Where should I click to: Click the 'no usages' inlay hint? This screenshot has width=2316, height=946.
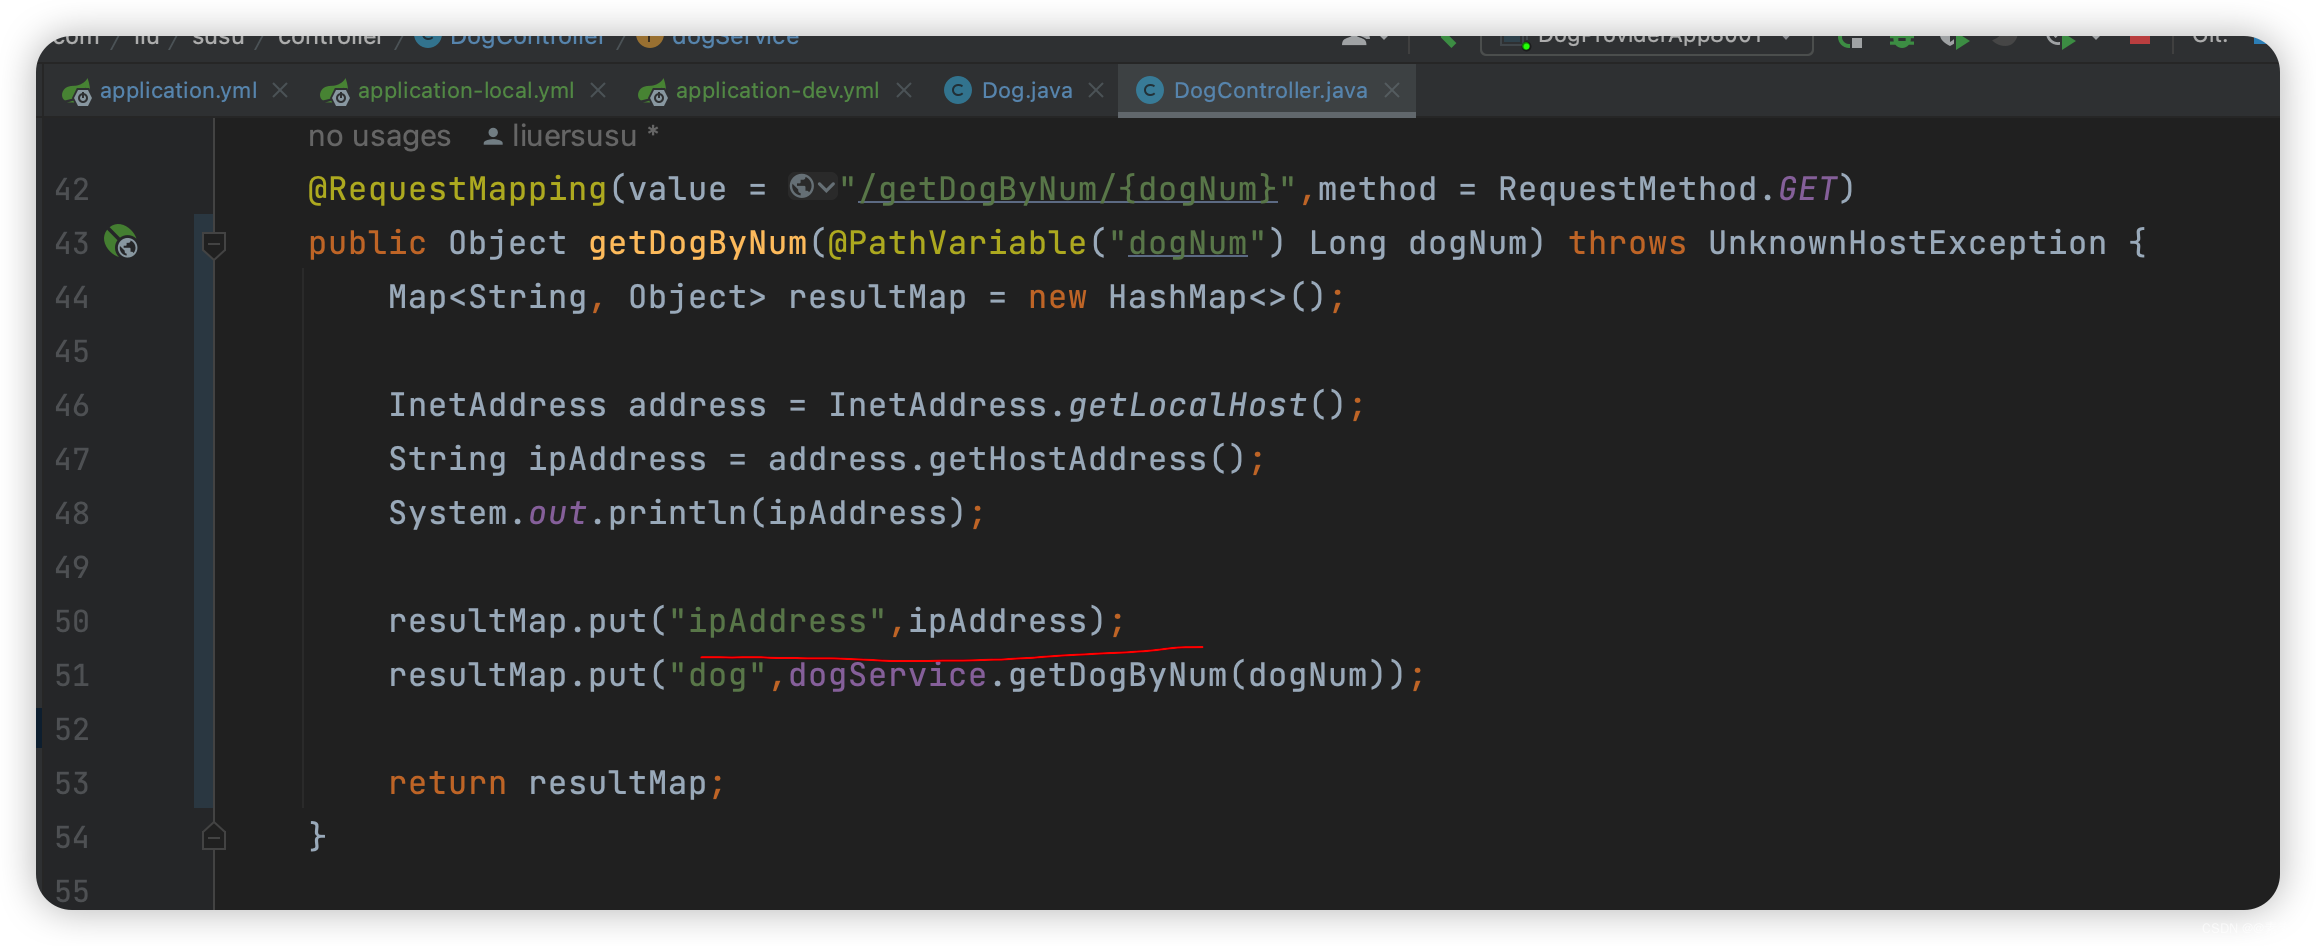[x=379, y=136]
